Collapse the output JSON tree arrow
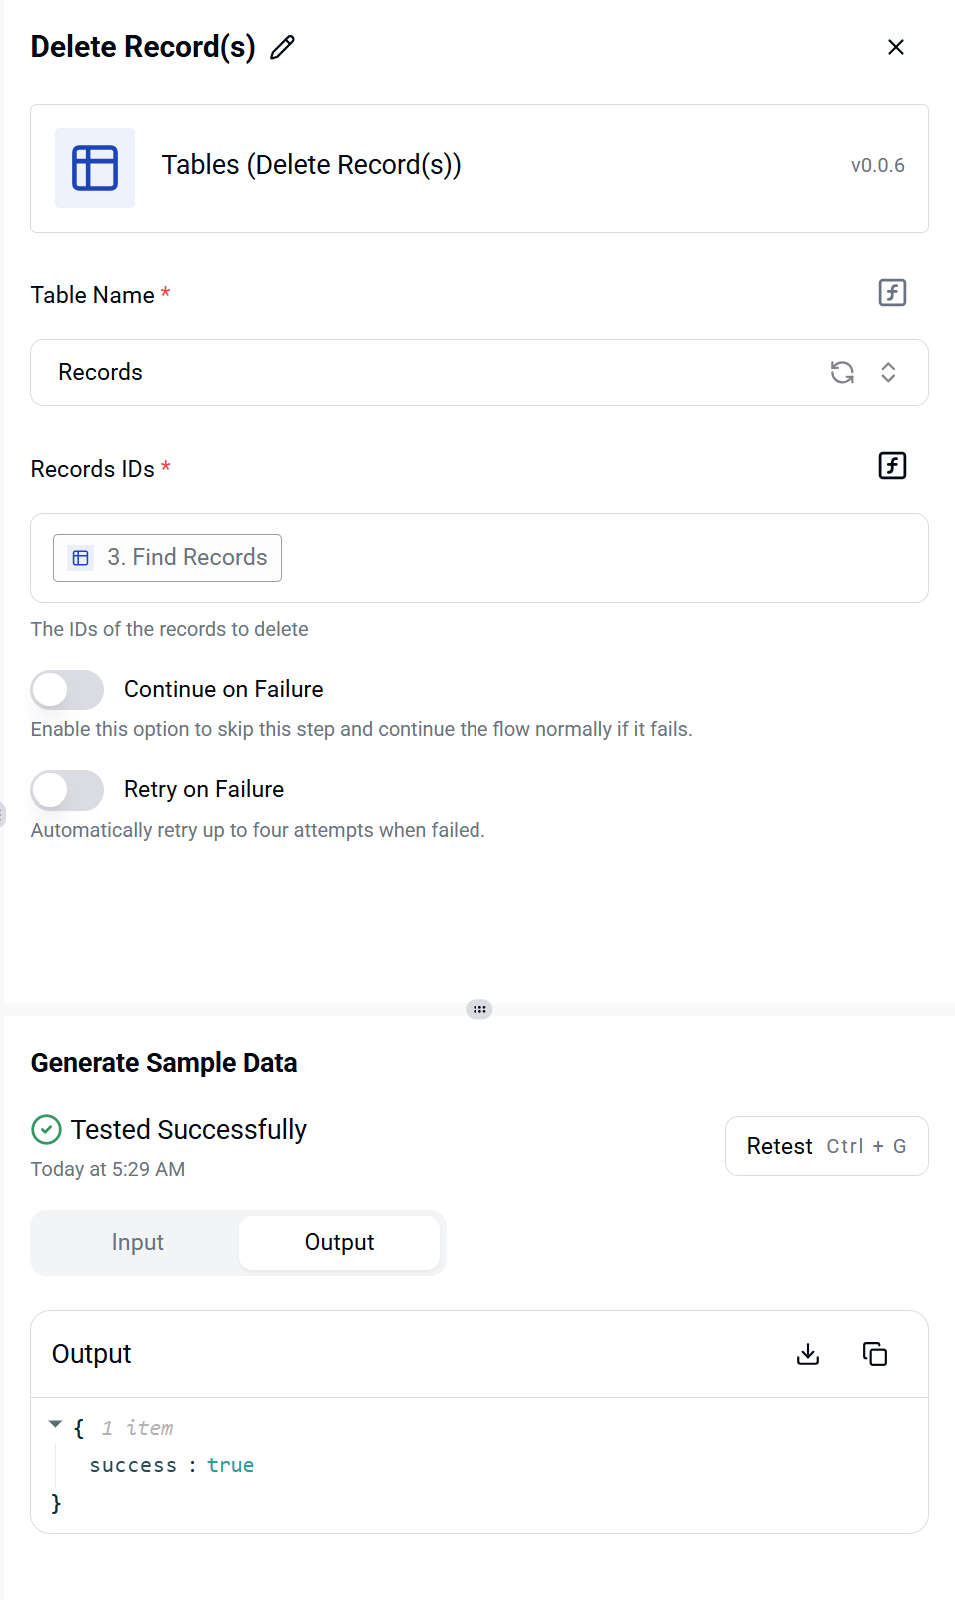 coord(56,1425)
